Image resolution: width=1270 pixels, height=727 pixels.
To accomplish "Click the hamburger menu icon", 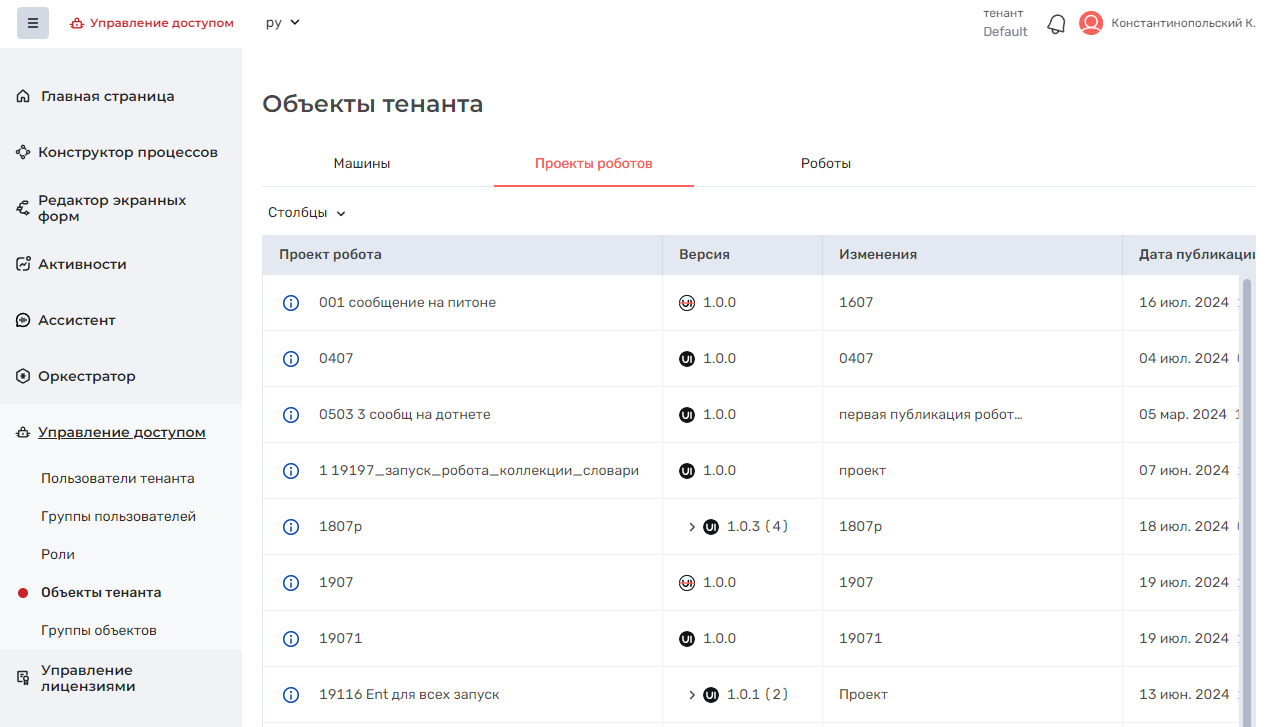I will tap(32, 23).
